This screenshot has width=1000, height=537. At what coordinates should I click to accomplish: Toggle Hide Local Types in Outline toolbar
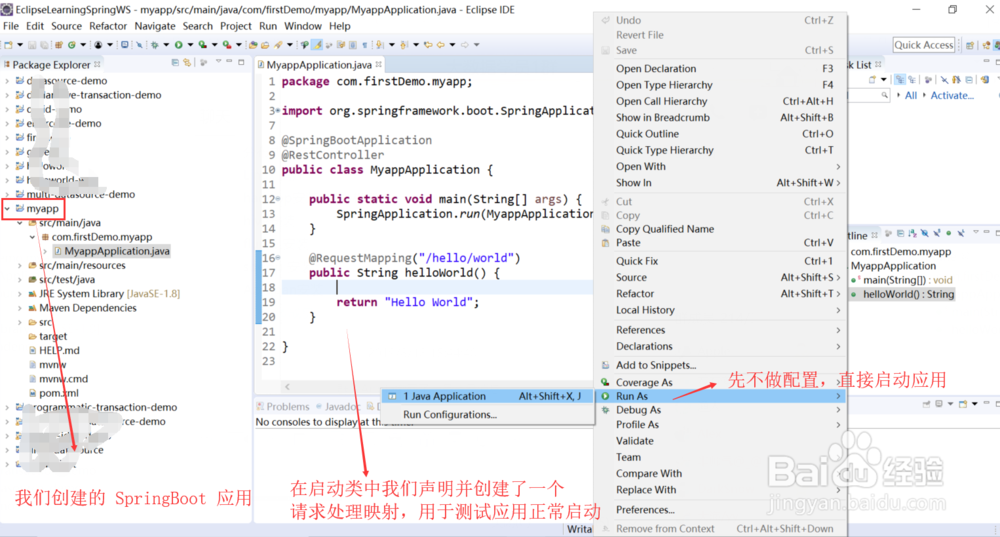coord(961,234)
